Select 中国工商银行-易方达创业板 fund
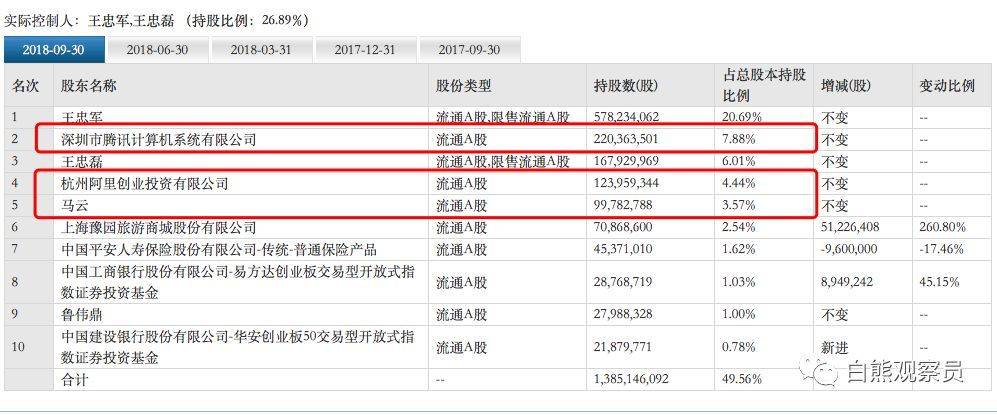997x415 pixels. click(x=238, y=282)
